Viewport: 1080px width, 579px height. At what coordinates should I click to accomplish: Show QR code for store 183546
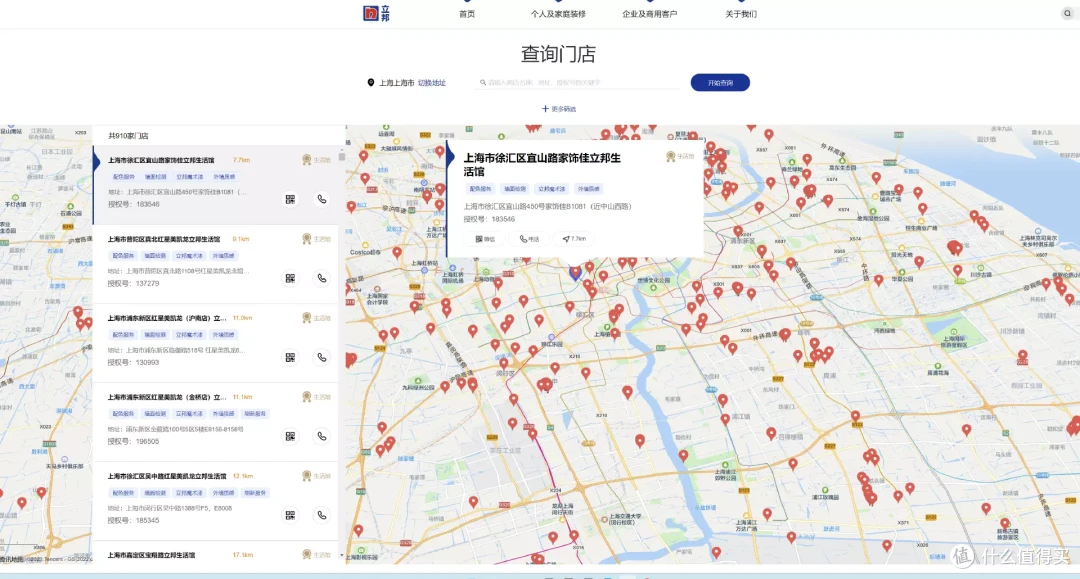coord(290,199)
